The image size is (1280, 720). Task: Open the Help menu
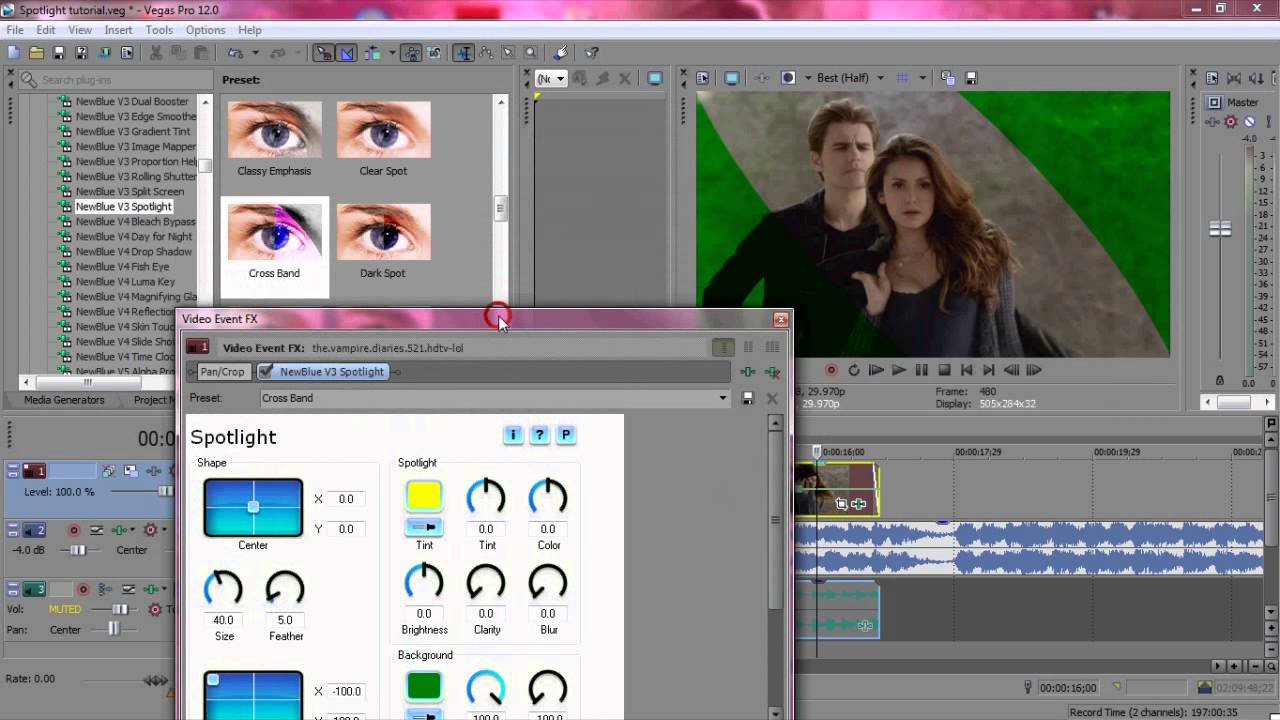click(x=250, y=30)
